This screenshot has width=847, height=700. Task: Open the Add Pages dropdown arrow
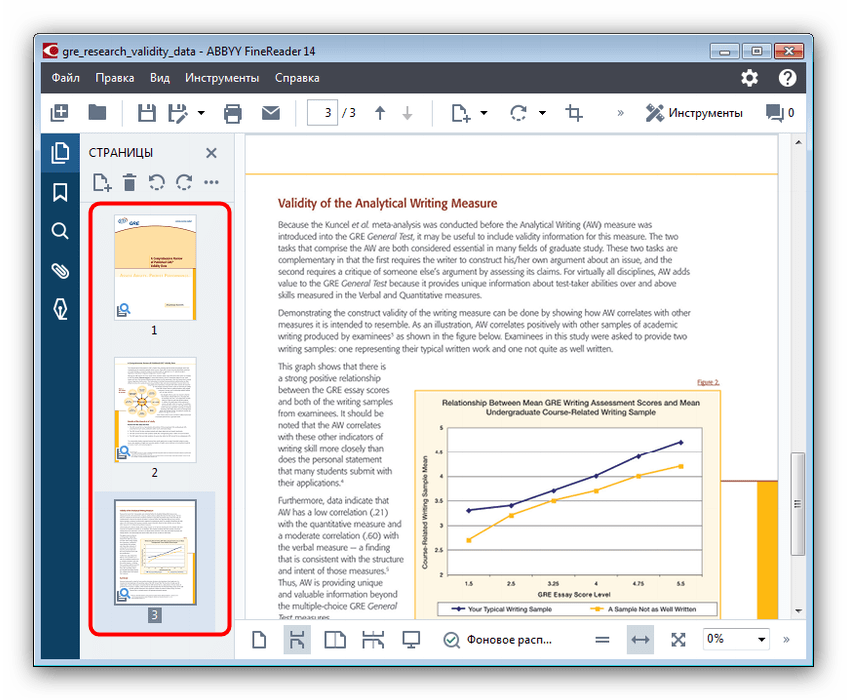click(x=484, y=113)
